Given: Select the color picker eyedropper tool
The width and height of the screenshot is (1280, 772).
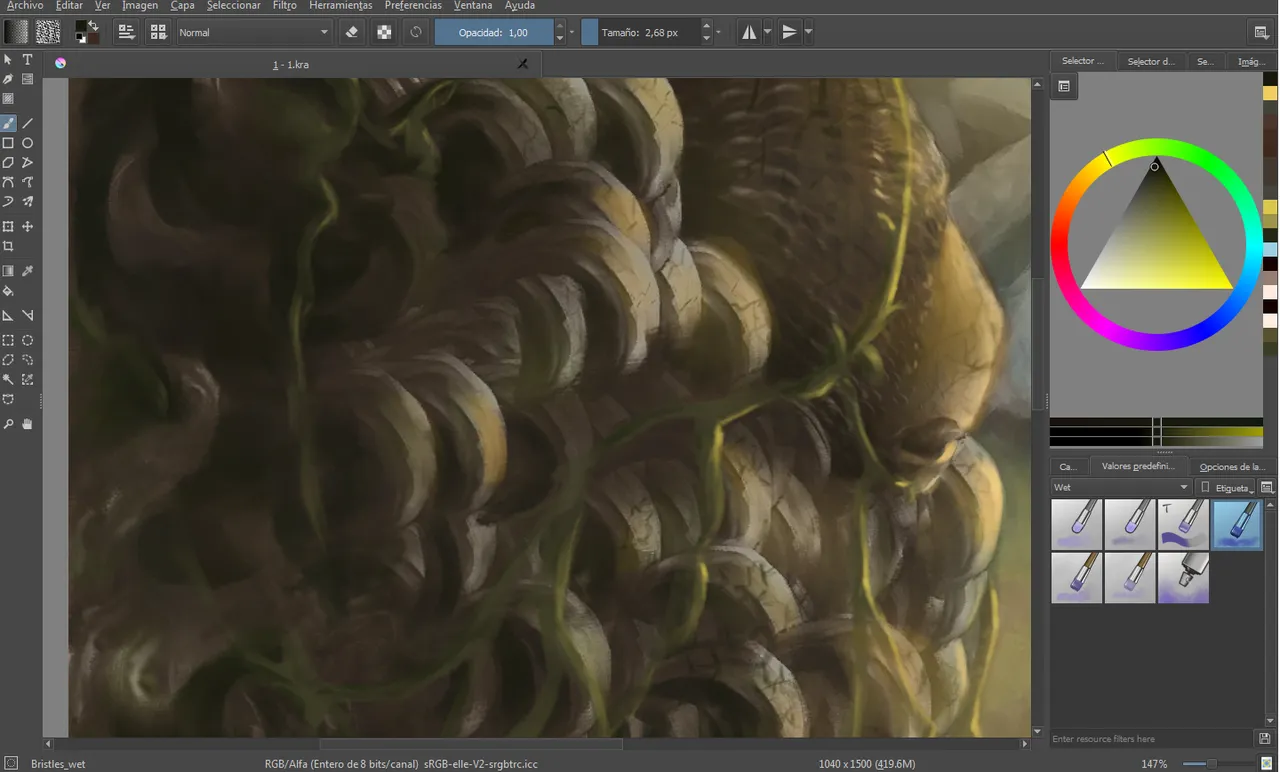Looking at the screenshot, I should (28, 271).
